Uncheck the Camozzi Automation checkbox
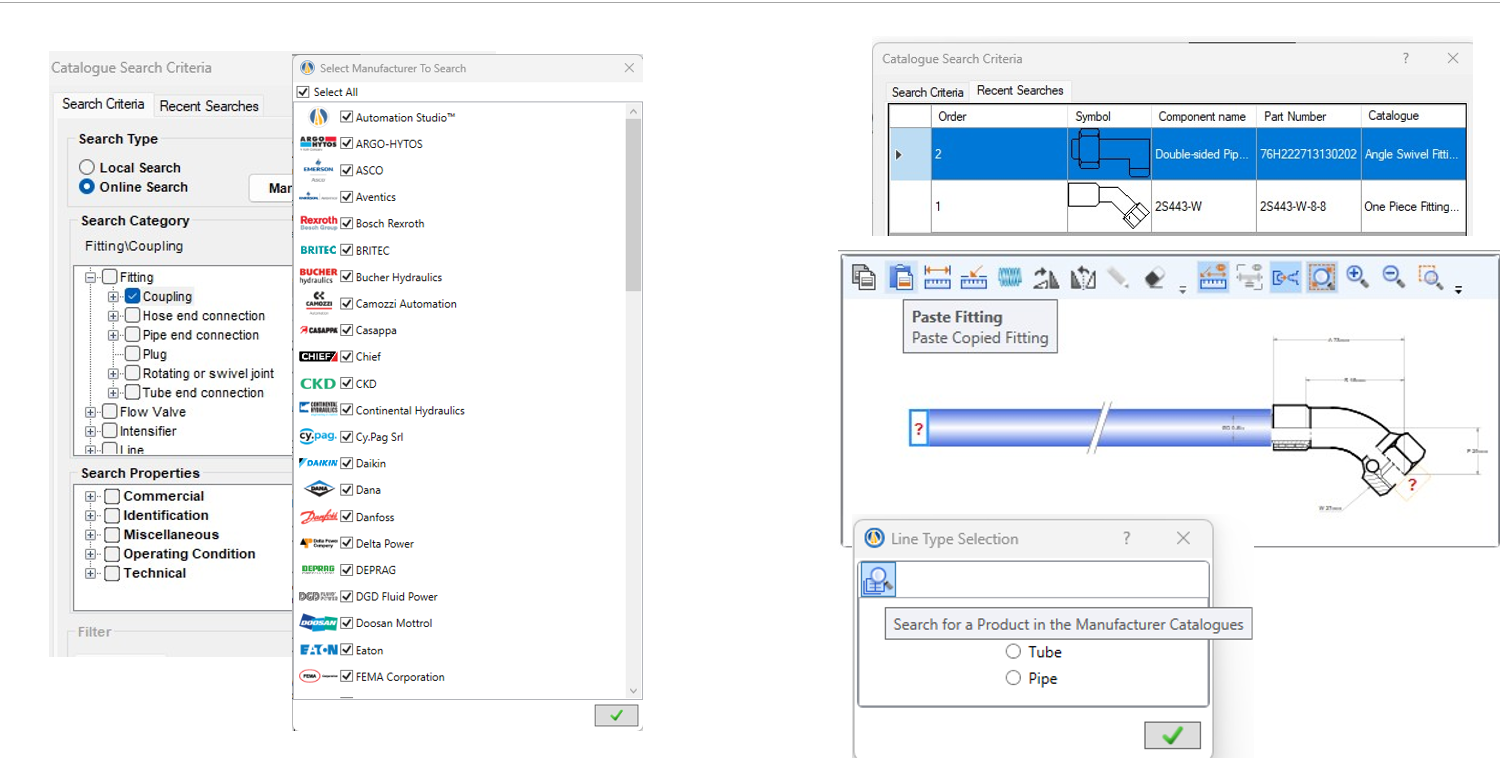Screen dimensions: 1500x763 [347, 303]
